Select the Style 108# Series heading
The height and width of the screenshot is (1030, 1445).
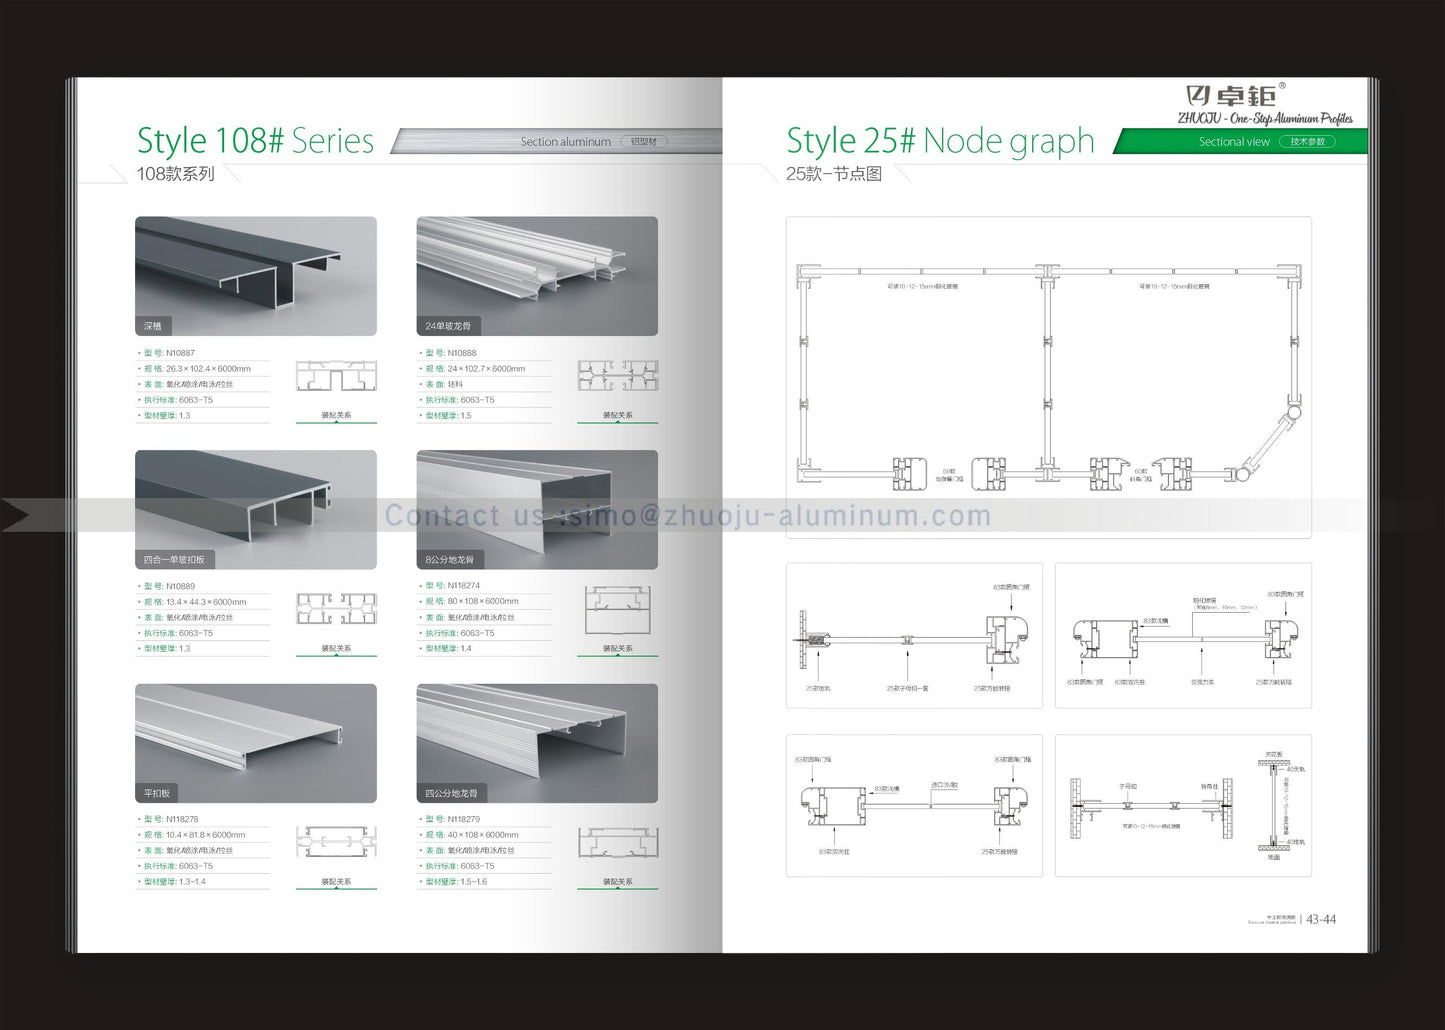point(255,141)
